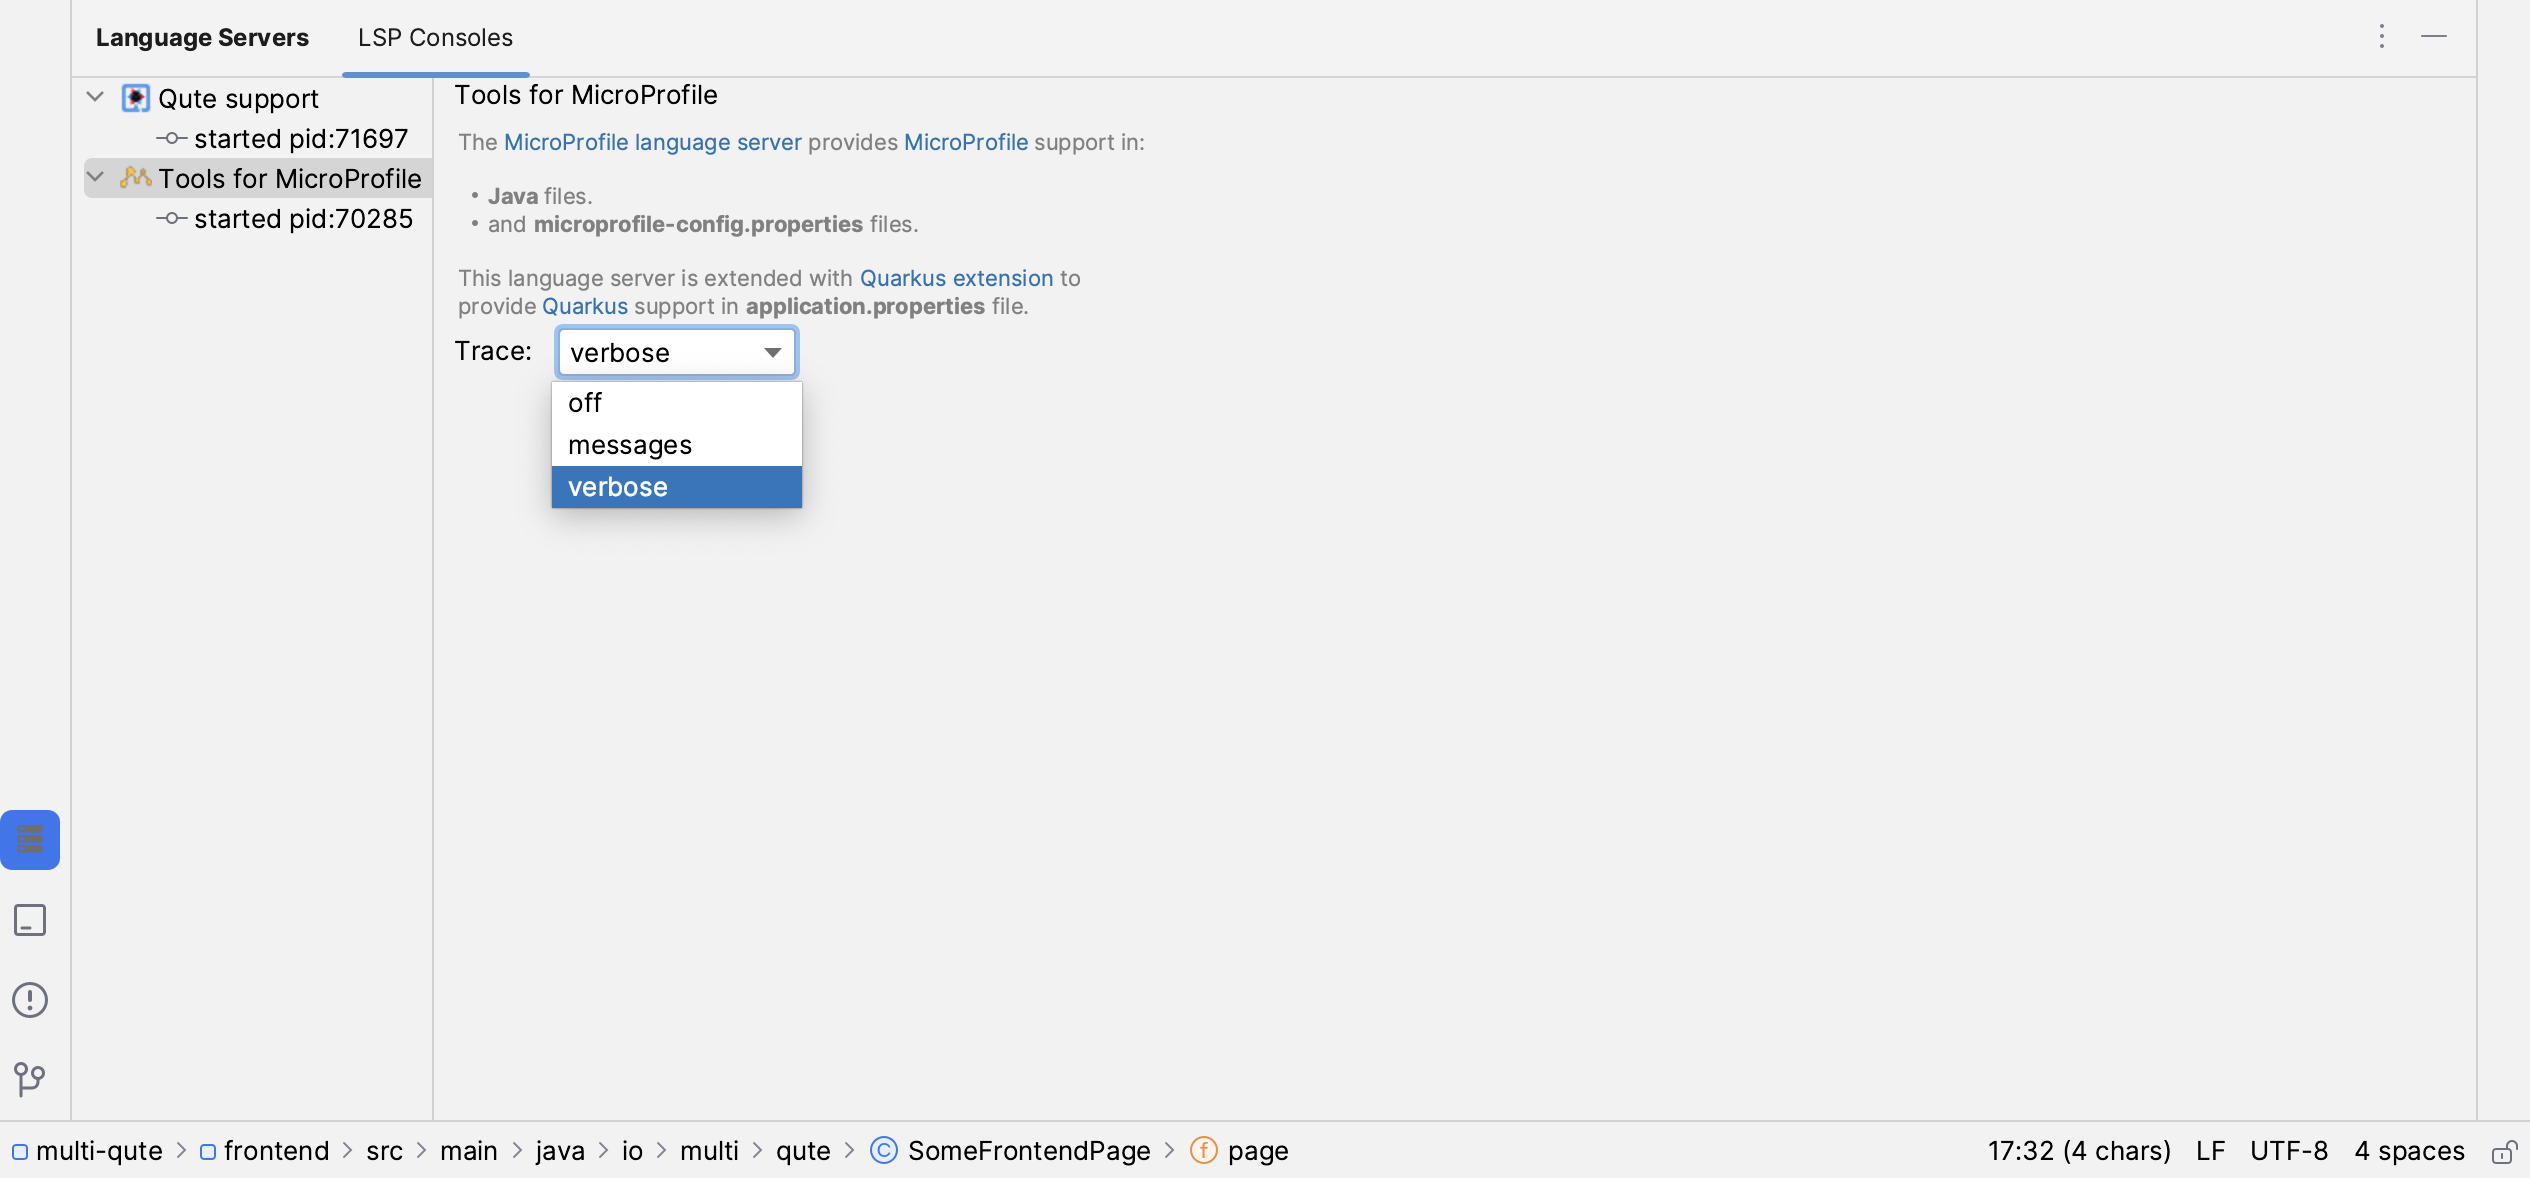Viewport: 2530px width, 1178px height.
Task: Open the MicroProfile language server link
Action: pos(652,142)
